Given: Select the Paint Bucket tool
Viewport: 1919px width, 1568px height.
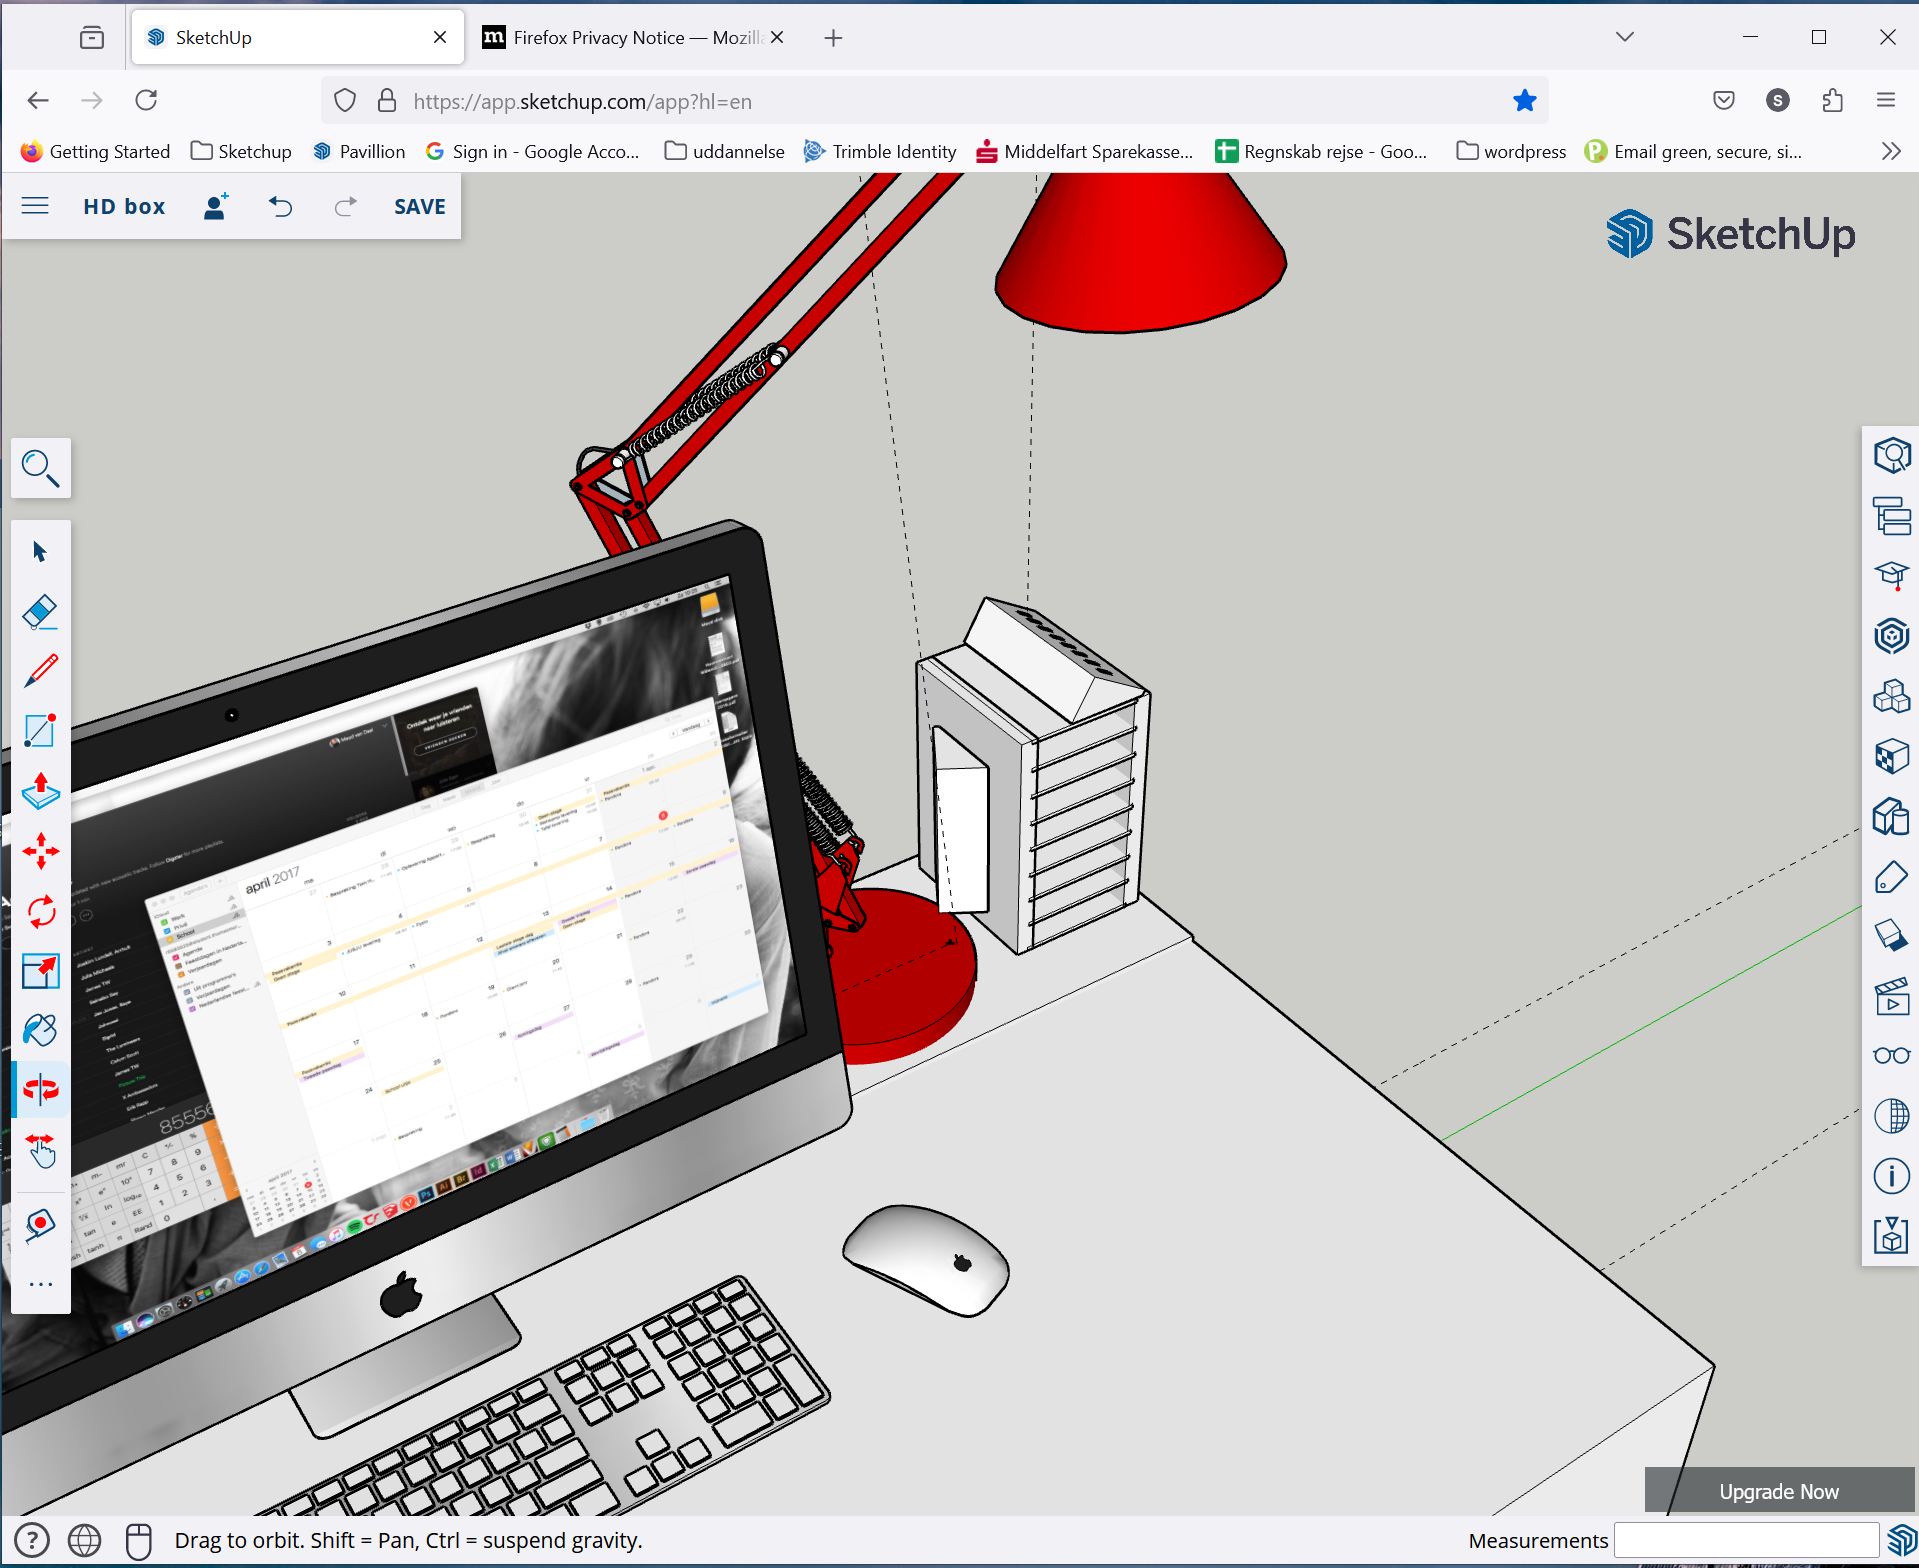Looking at the screenshot, I should 41,1030.
